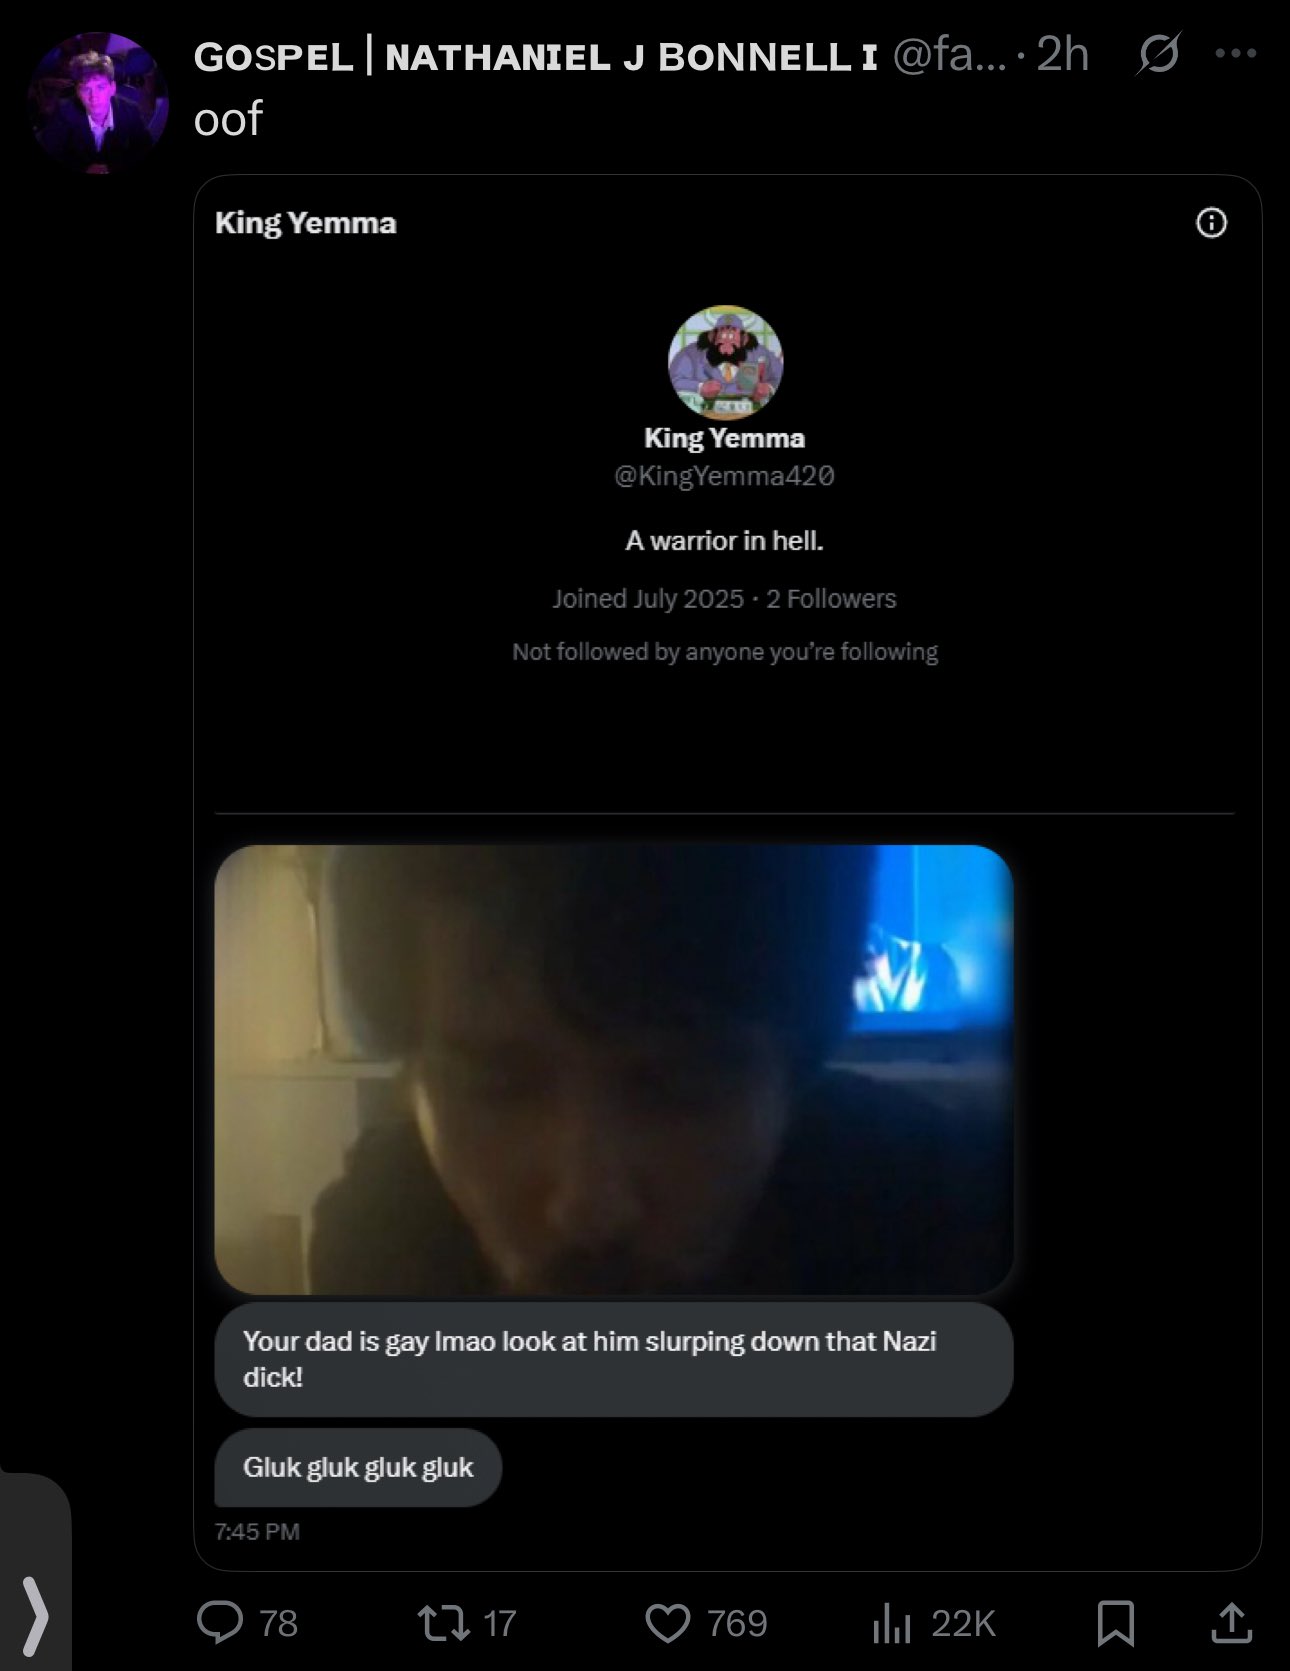Viewport: 1290px width, 1671px height.
Task: Like the post with heart icon
Action: (667, 1622)
